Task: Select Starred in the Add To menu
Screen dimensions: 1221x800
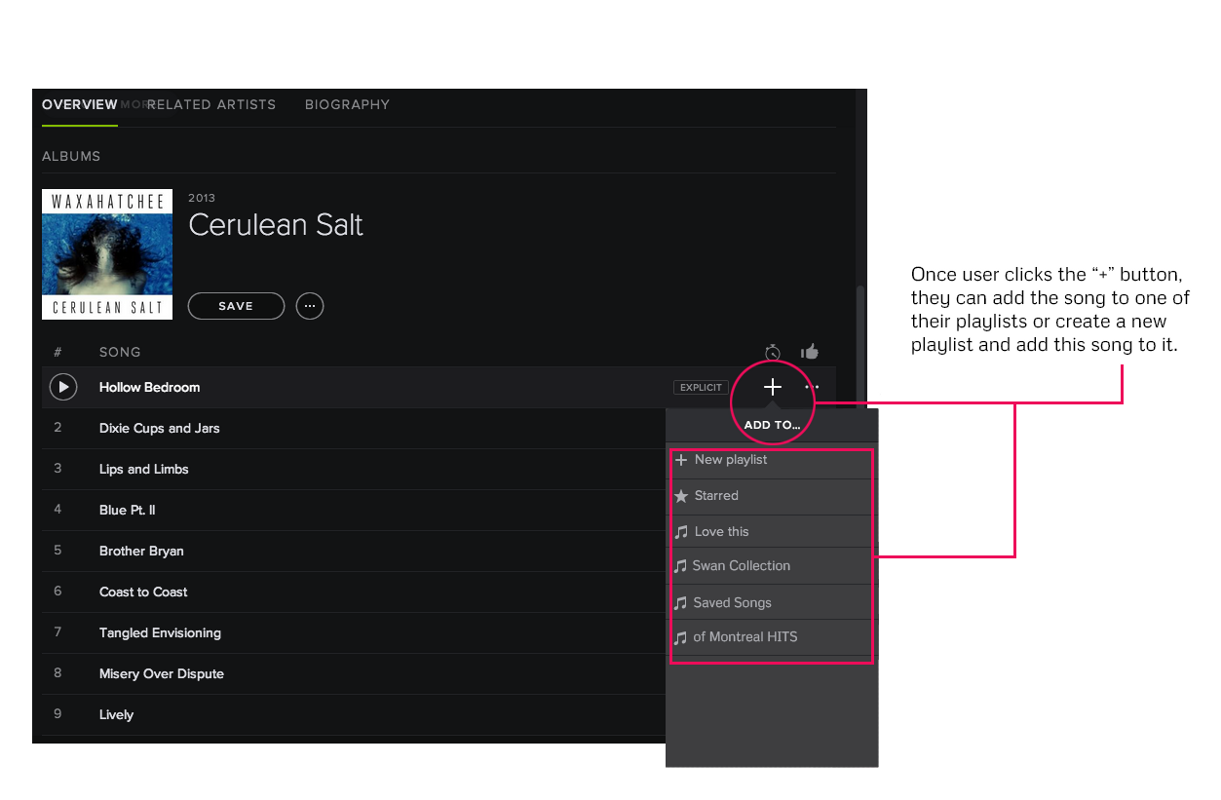Action: click(x=717, y=495)
